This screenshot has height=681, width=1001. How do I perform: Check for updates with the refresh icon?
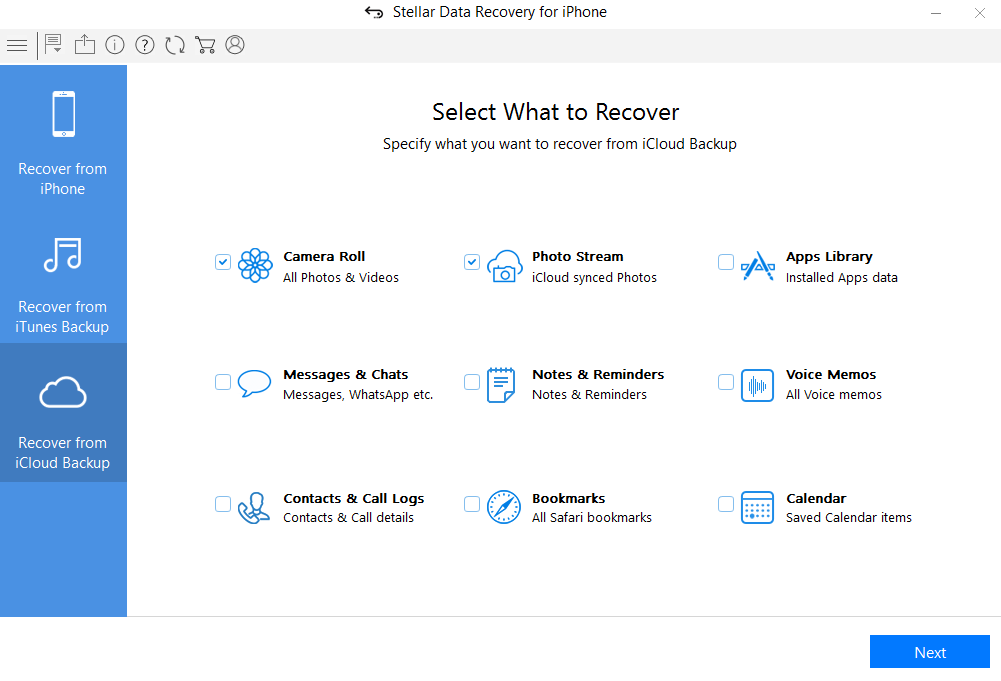coord(174,44)
